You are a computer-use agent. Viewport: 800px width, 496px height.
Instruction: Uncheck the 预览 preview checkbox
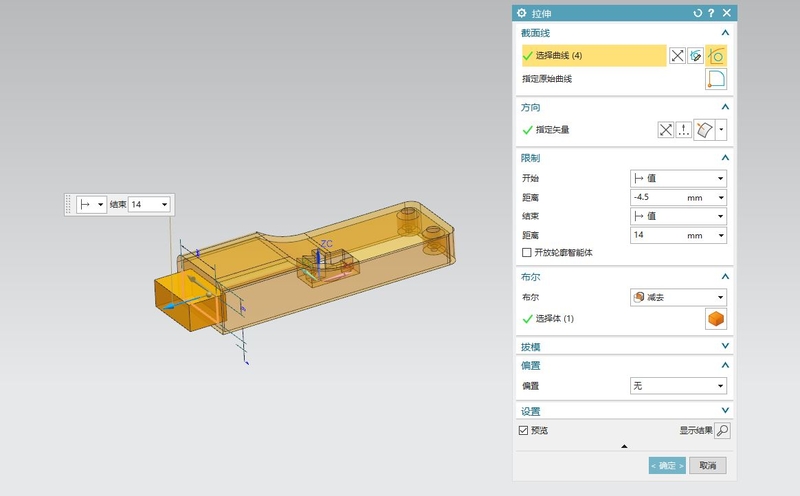coord(524,431)
